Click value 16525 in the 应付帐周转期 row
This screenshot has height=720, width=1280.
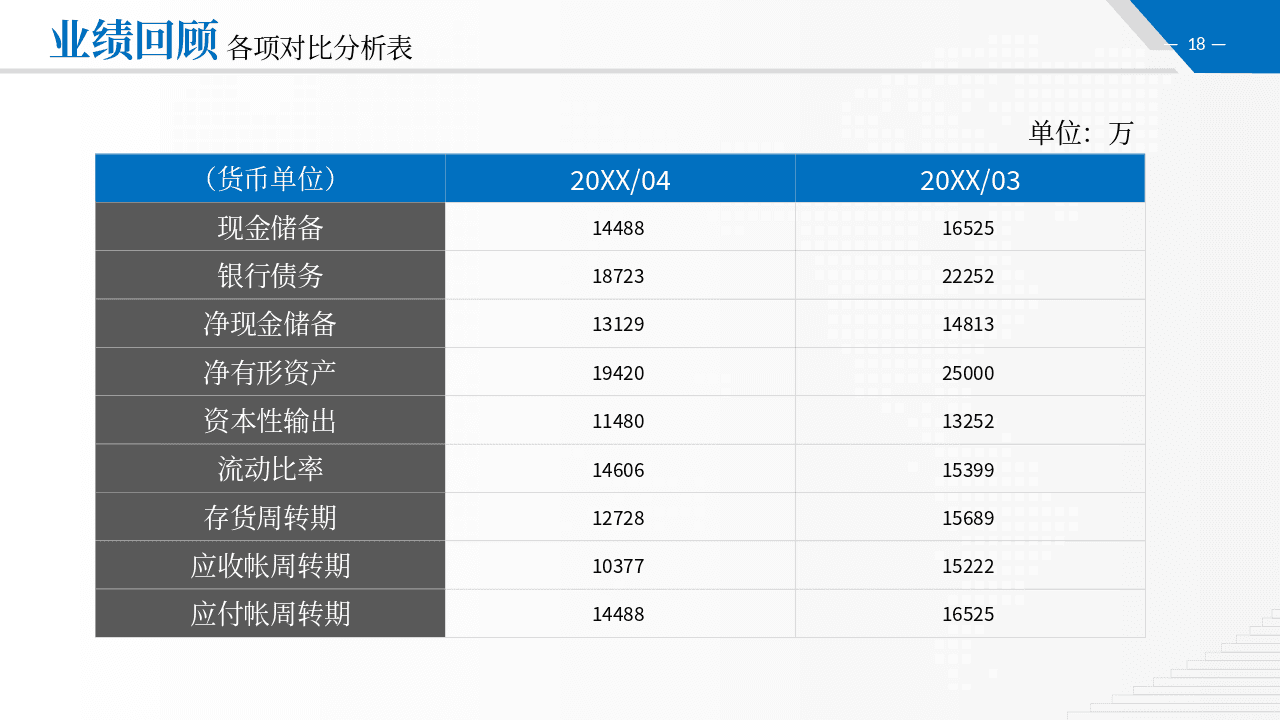[970, 613]
